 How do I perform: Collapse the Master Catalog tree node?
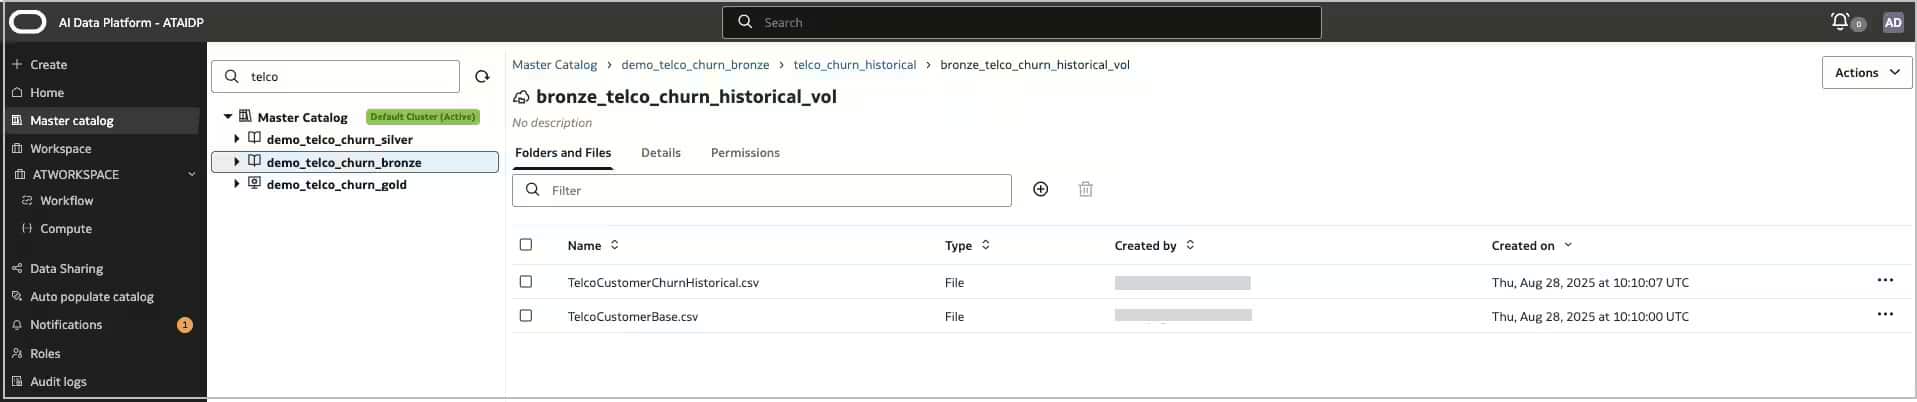point(228,117)
